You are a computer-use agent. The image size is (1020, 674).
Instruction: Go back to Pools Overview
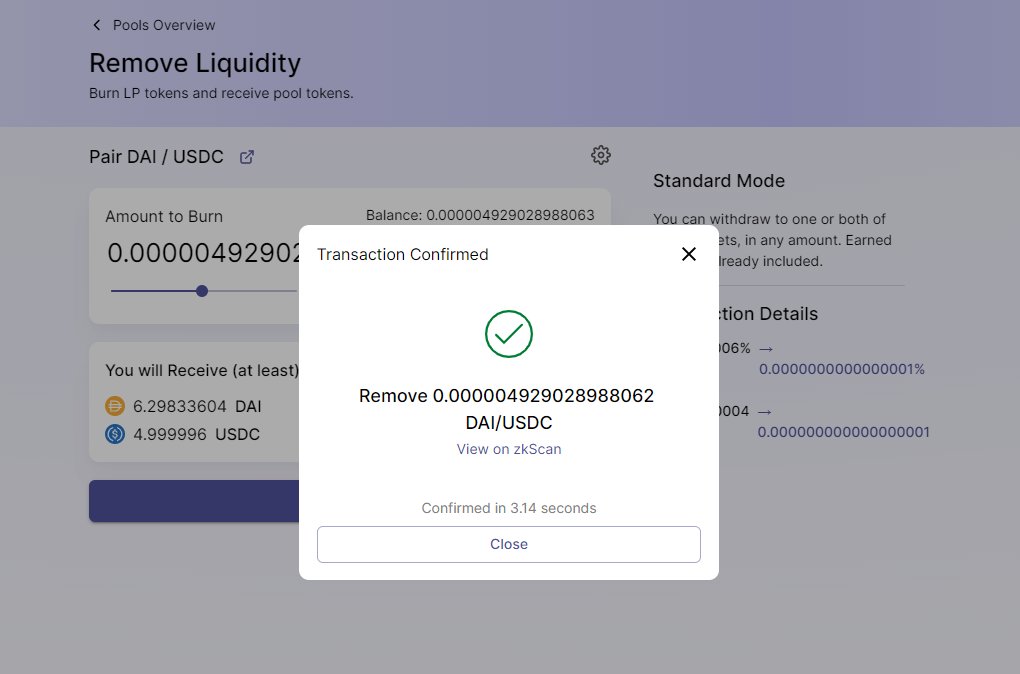(x=164, y=25)
